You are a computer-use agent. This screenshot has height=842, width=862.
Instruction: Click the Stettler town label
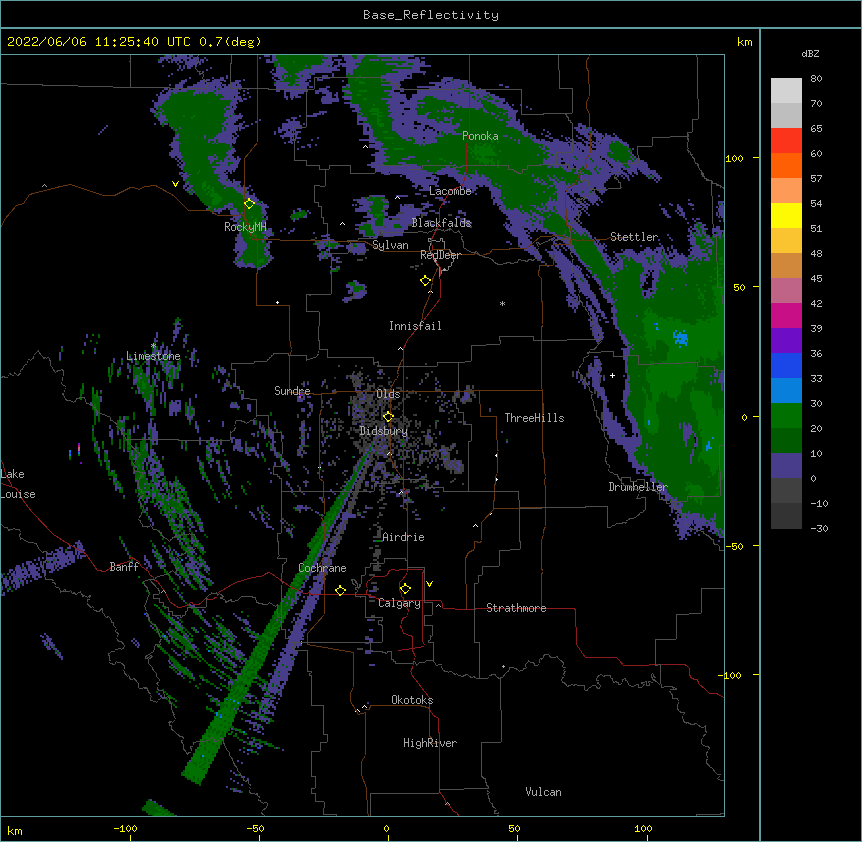click(x=634, y=237)
